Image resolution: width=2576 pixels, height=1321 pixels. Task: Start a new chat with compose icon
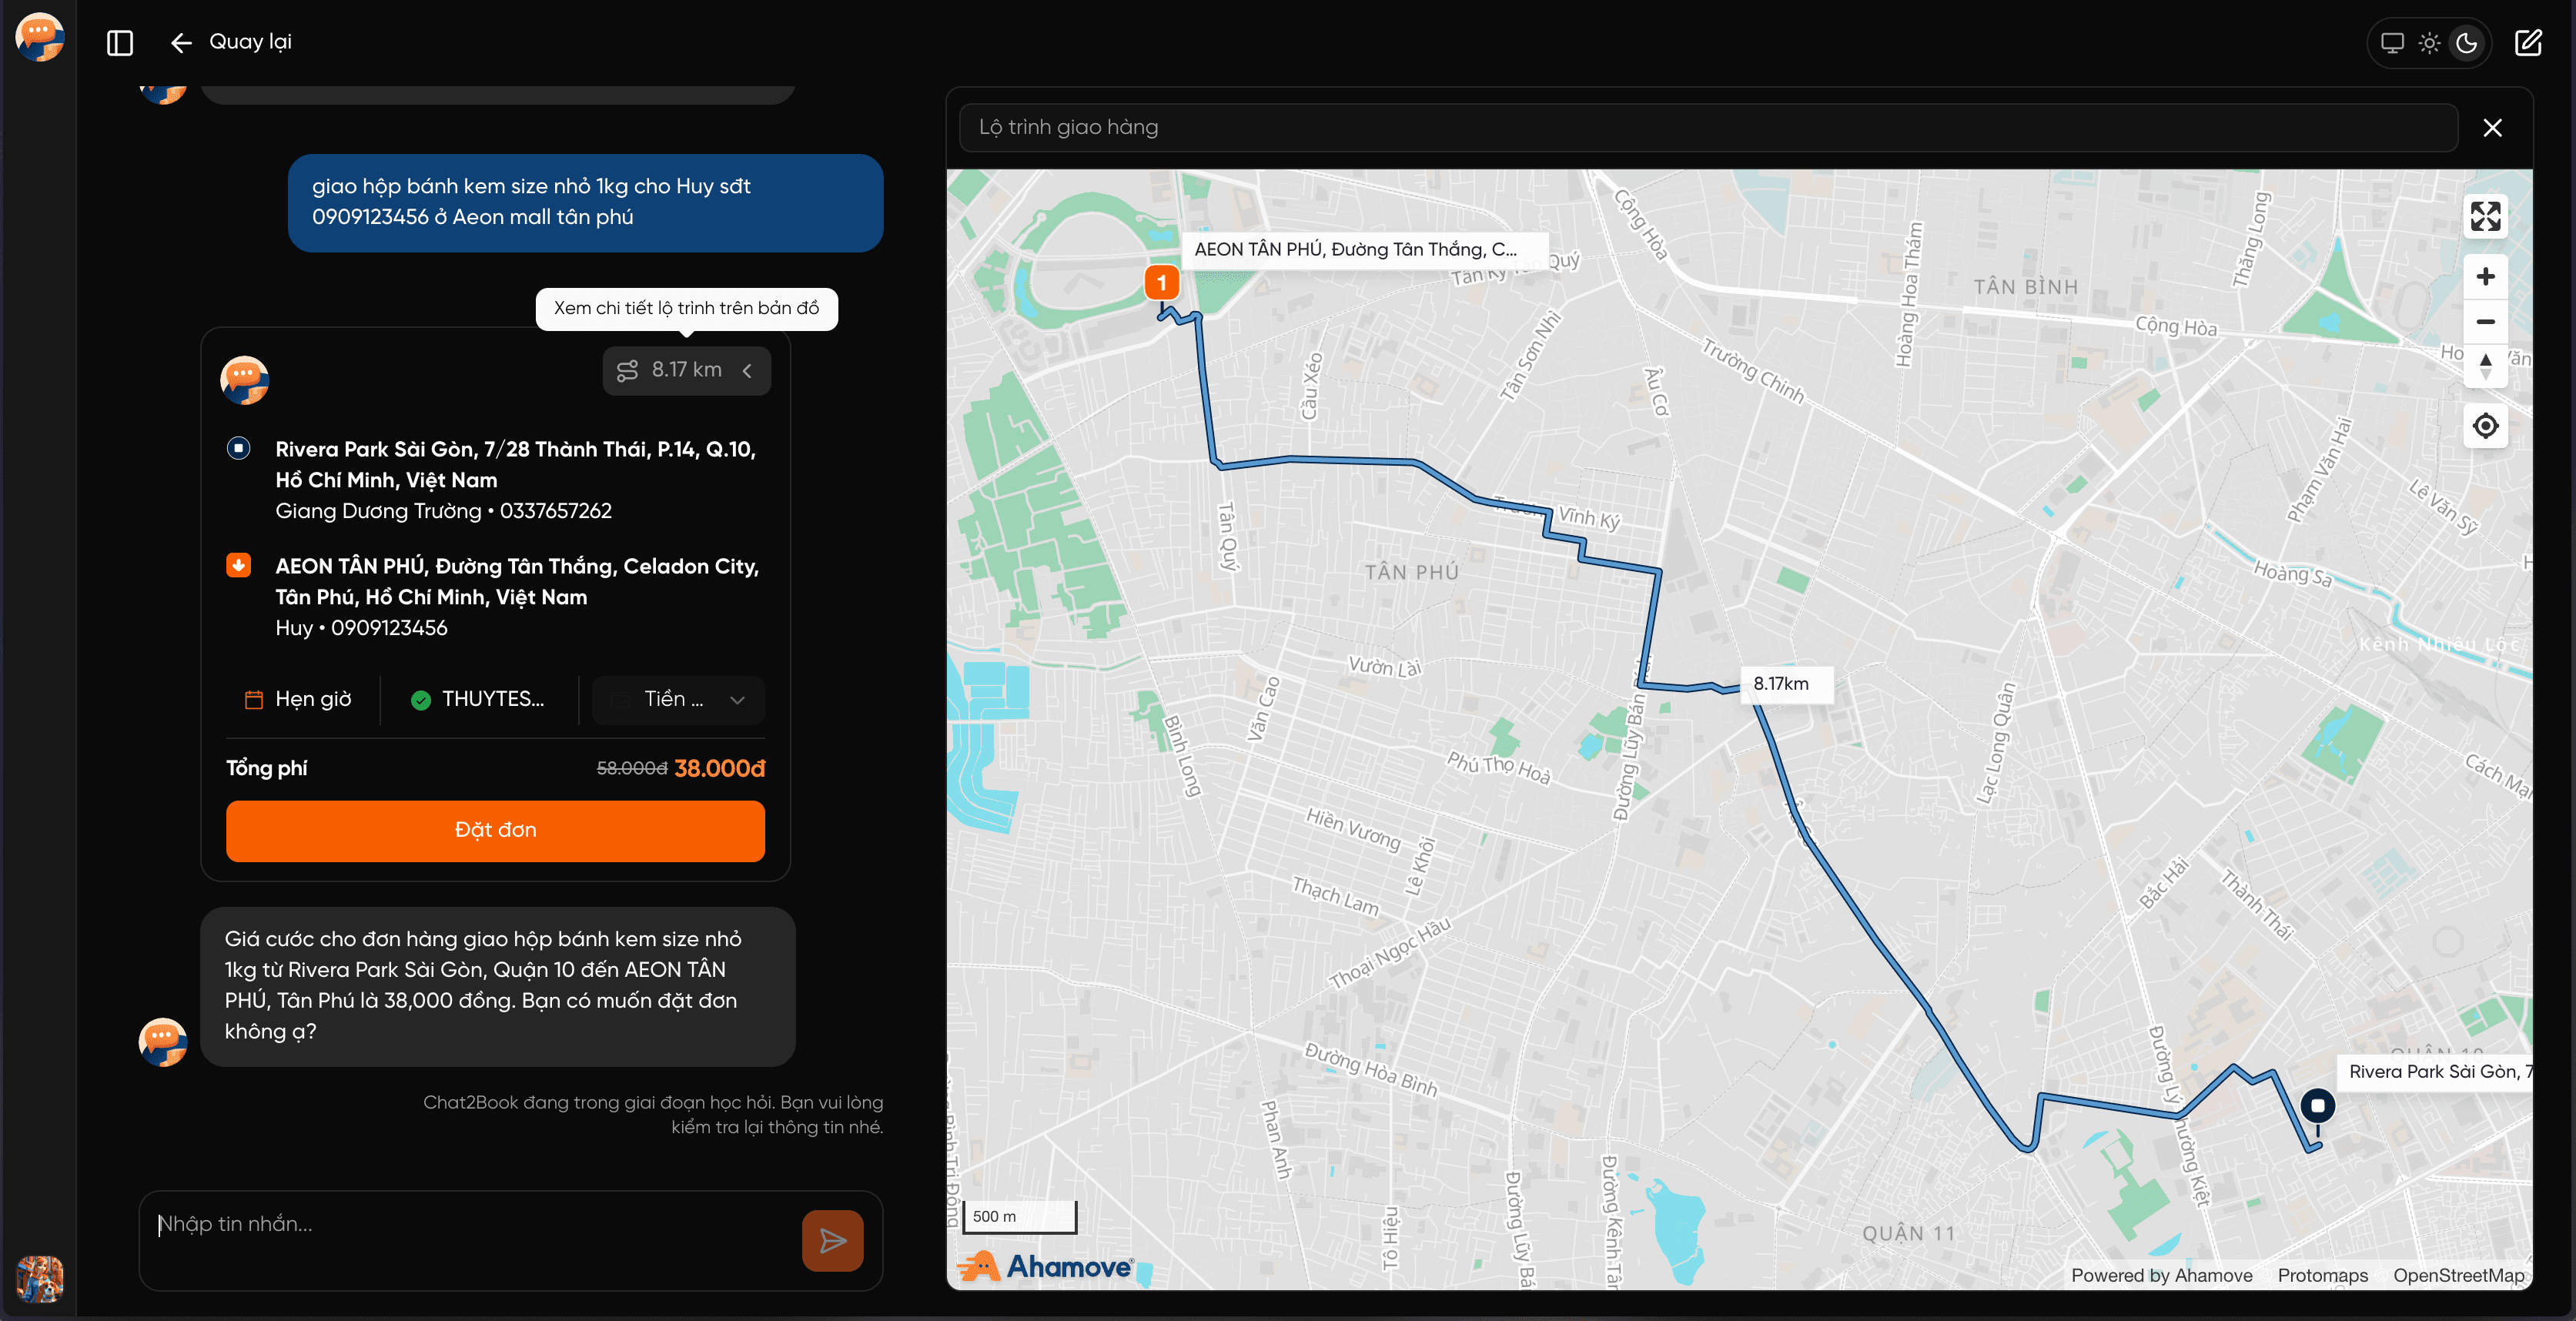2528,43
